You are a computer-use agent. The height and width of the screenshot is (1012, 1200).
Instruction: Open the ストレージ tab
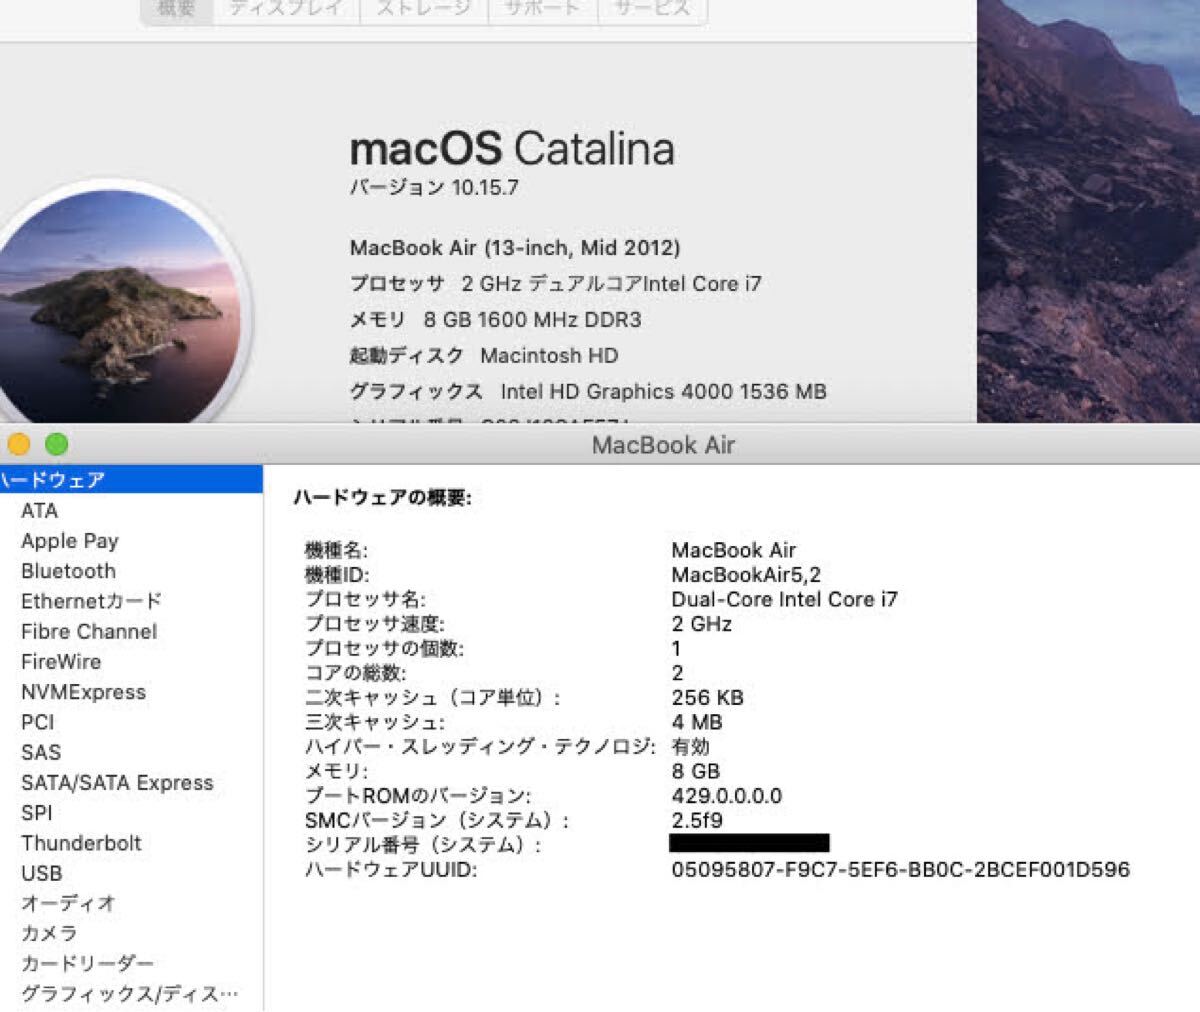pos(423,9)
